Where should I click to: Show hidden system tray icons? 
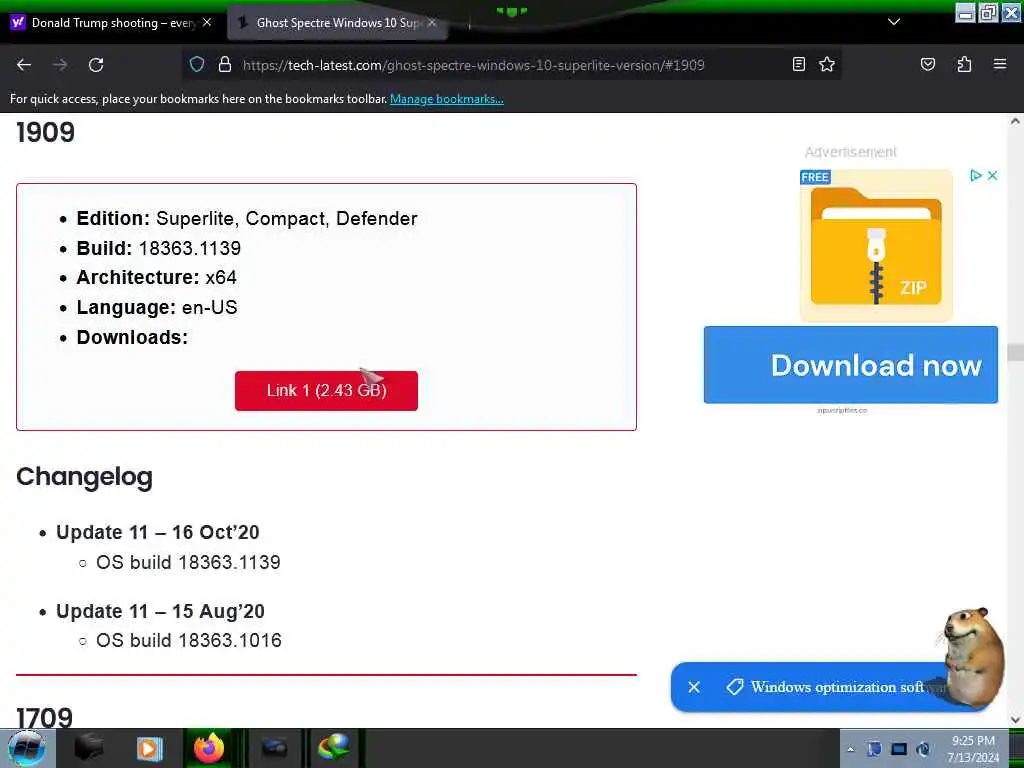850,750
